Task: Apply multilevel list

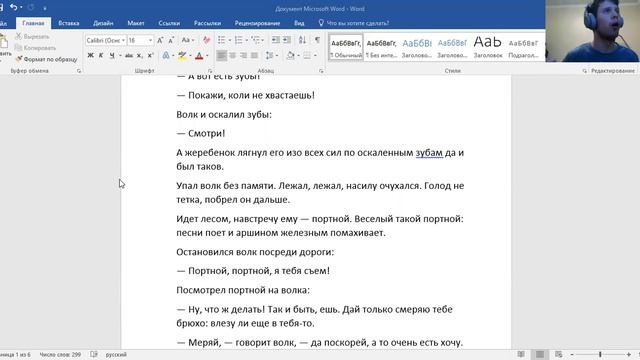Action: pyautogui.click(x=256, y=40)
